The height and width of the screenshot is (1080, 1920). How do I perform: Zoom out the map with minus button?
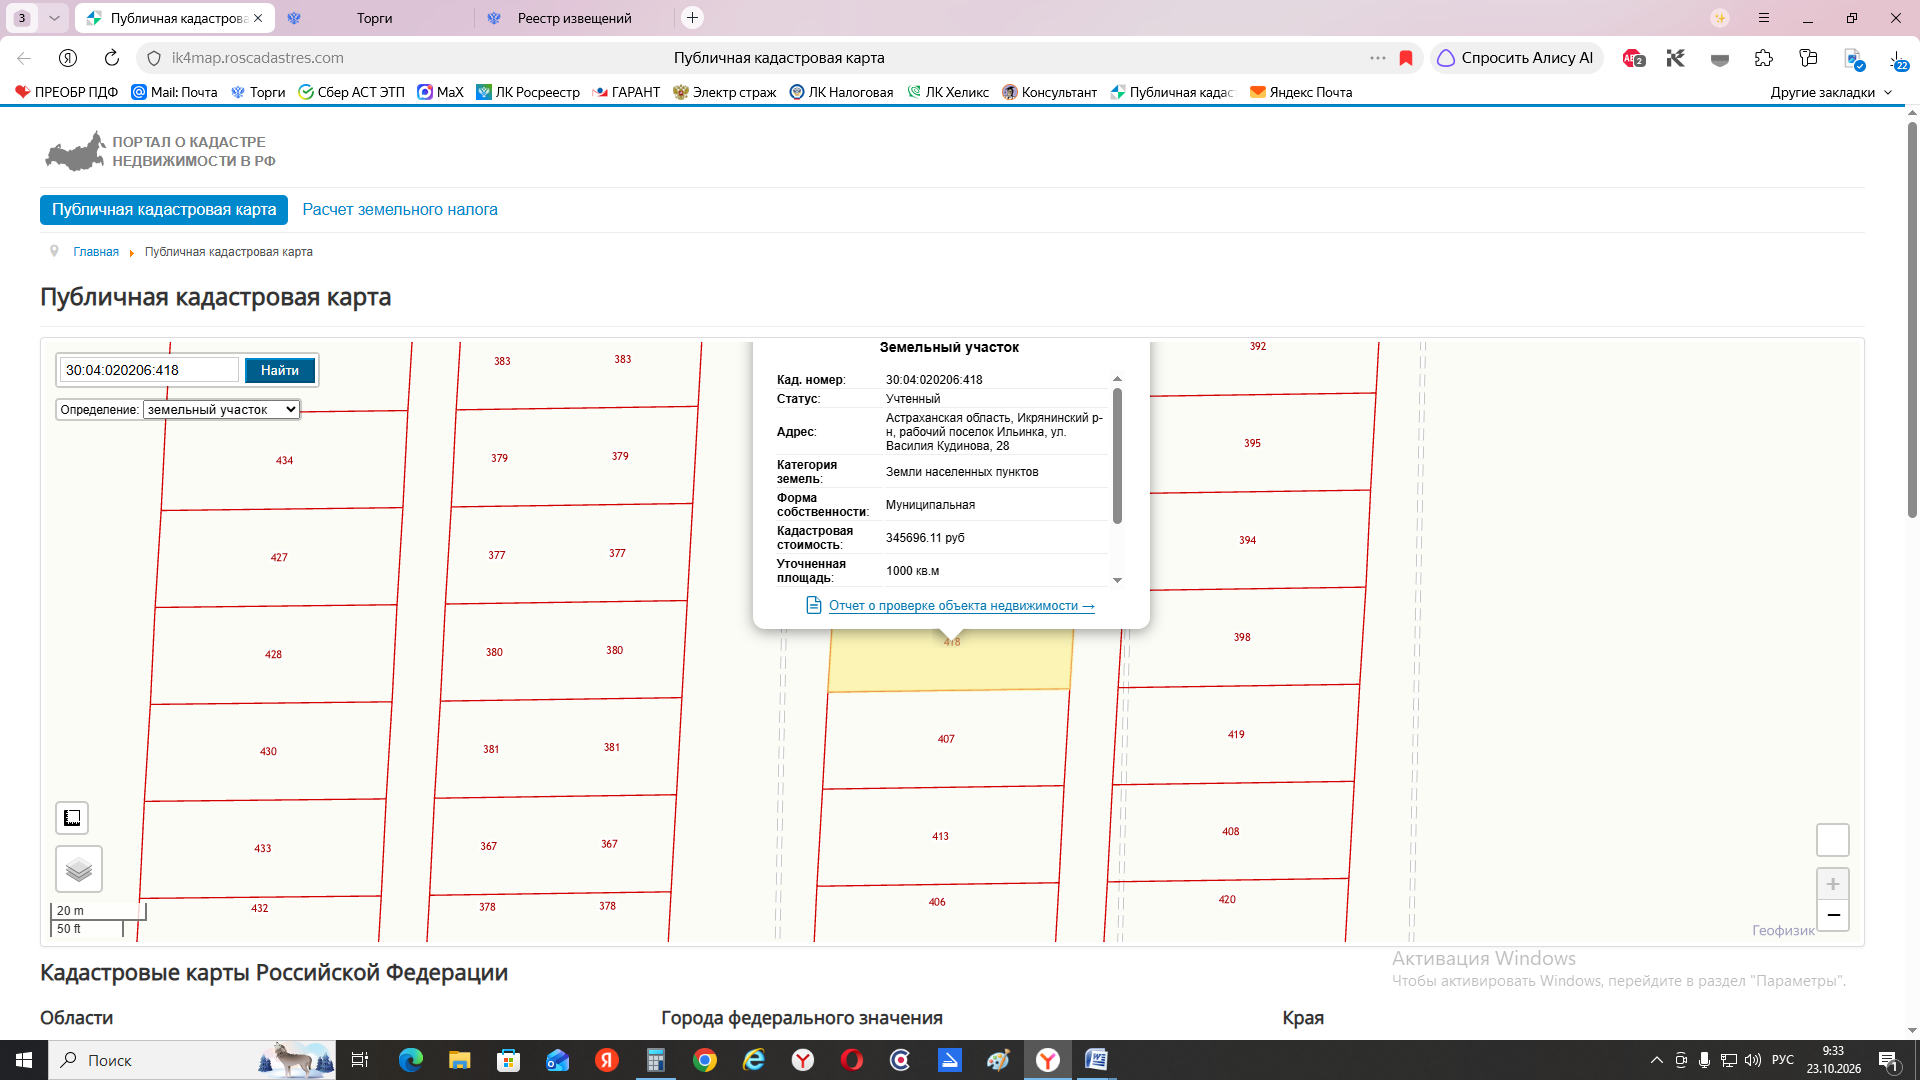click(x=1833, y=915)
